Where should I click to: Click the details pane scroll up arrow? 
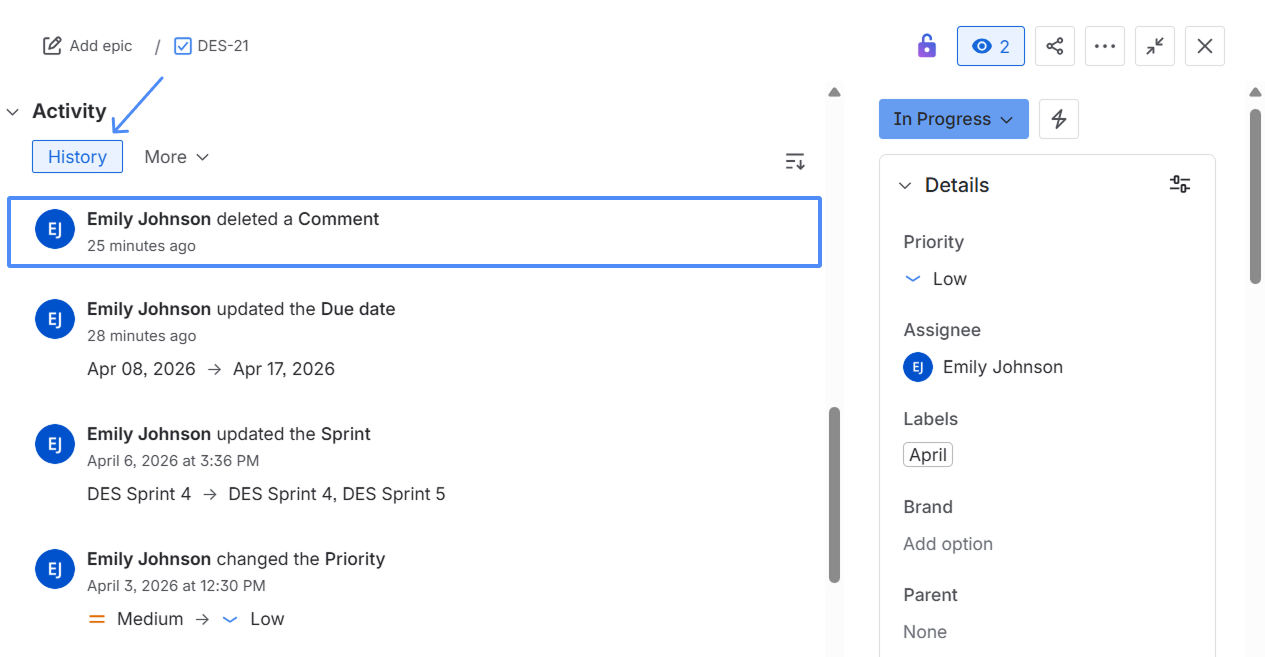[1256, 93]
